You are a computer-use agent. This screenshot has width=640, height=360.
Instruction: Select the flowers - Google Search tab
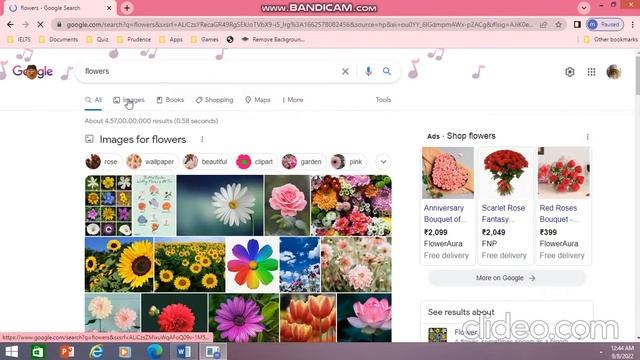pyautogui.click(x=60, y=8)
